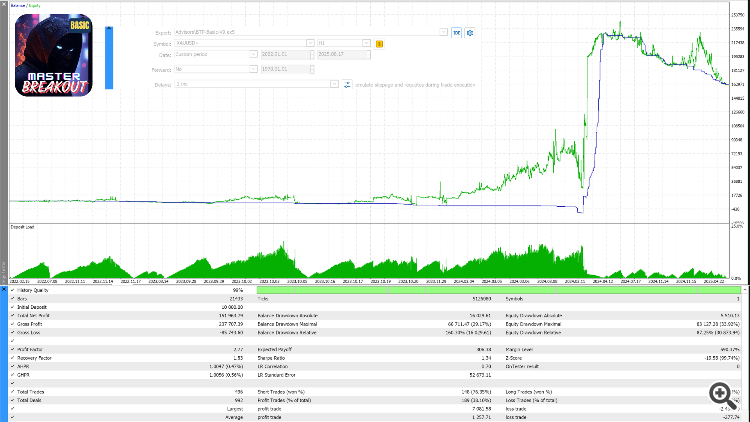
Task: Close the results panel with the X icon
Action: [3, 289]
